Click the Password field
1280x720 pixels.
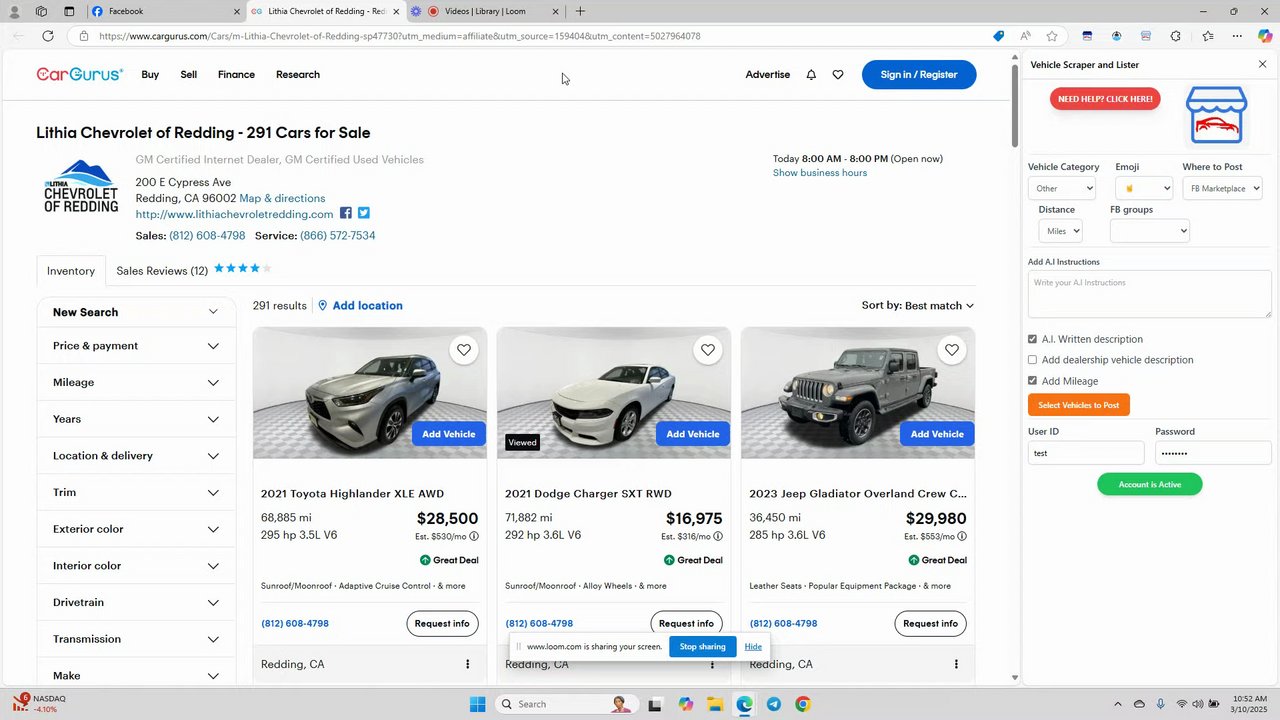point(1213,453)
